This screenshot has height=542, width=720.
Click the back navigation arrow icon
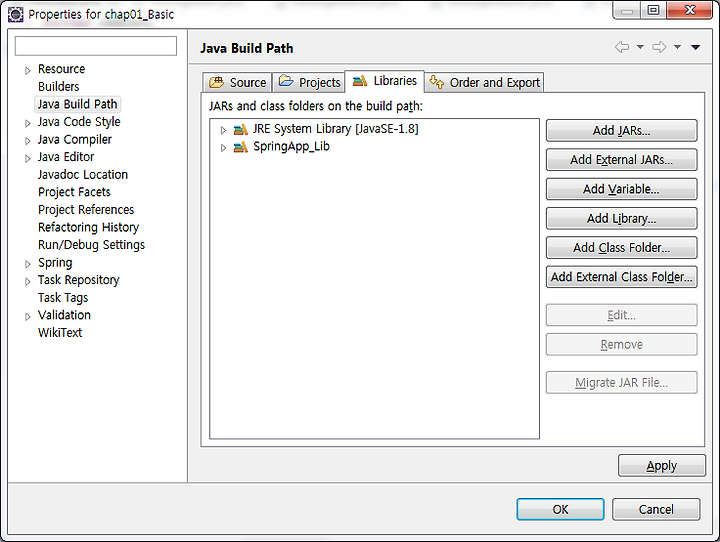tap(622, 47)
